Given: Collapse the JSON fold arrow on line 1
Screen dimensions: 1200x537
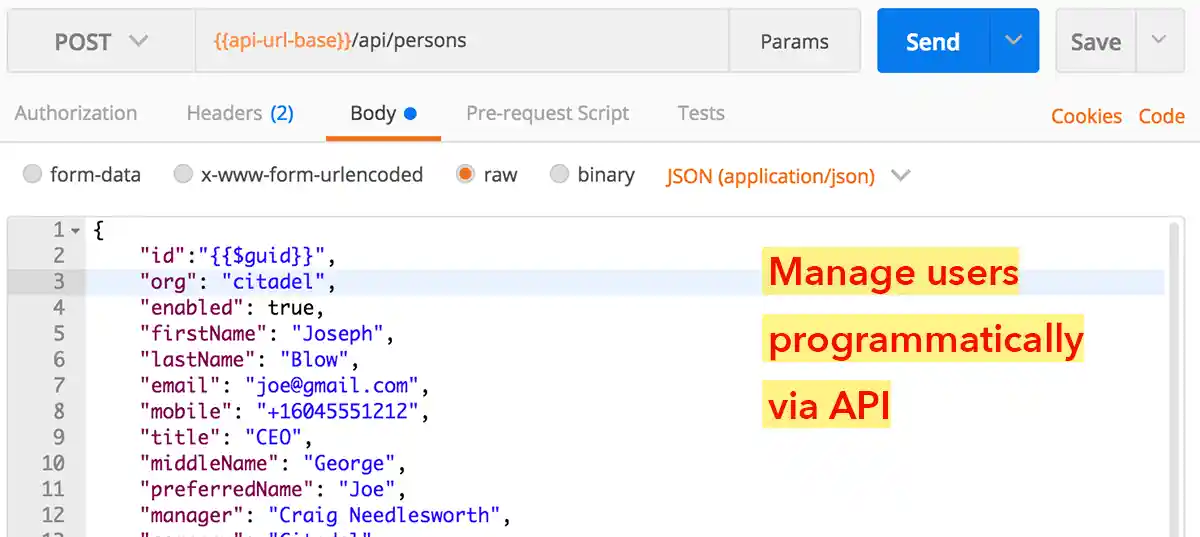Looking at the screenshot, I should (x=75, y=231).
